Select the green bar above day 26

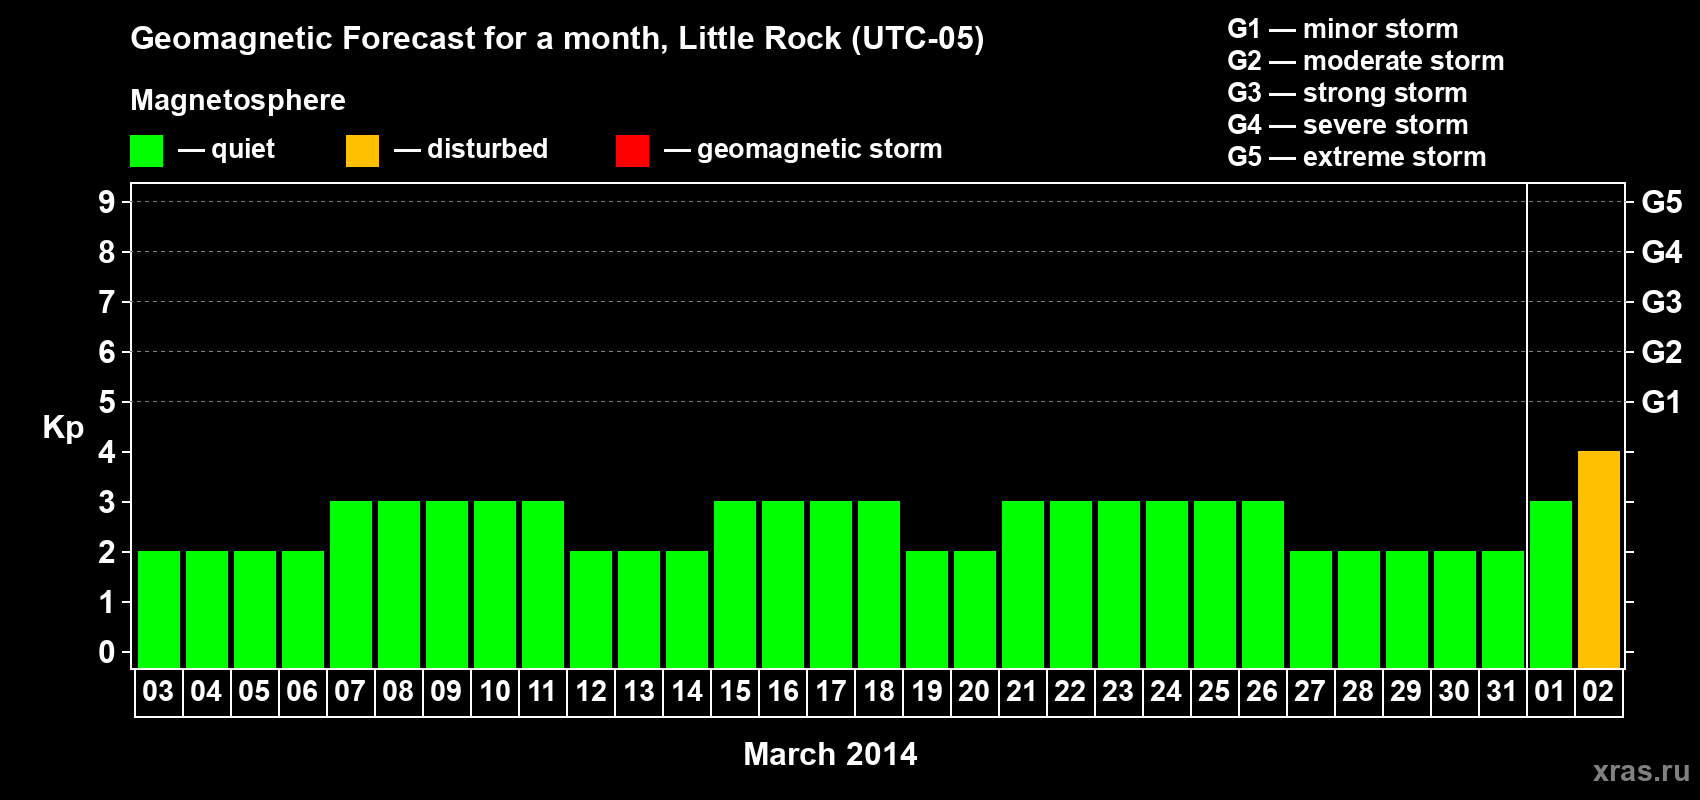1262,585
